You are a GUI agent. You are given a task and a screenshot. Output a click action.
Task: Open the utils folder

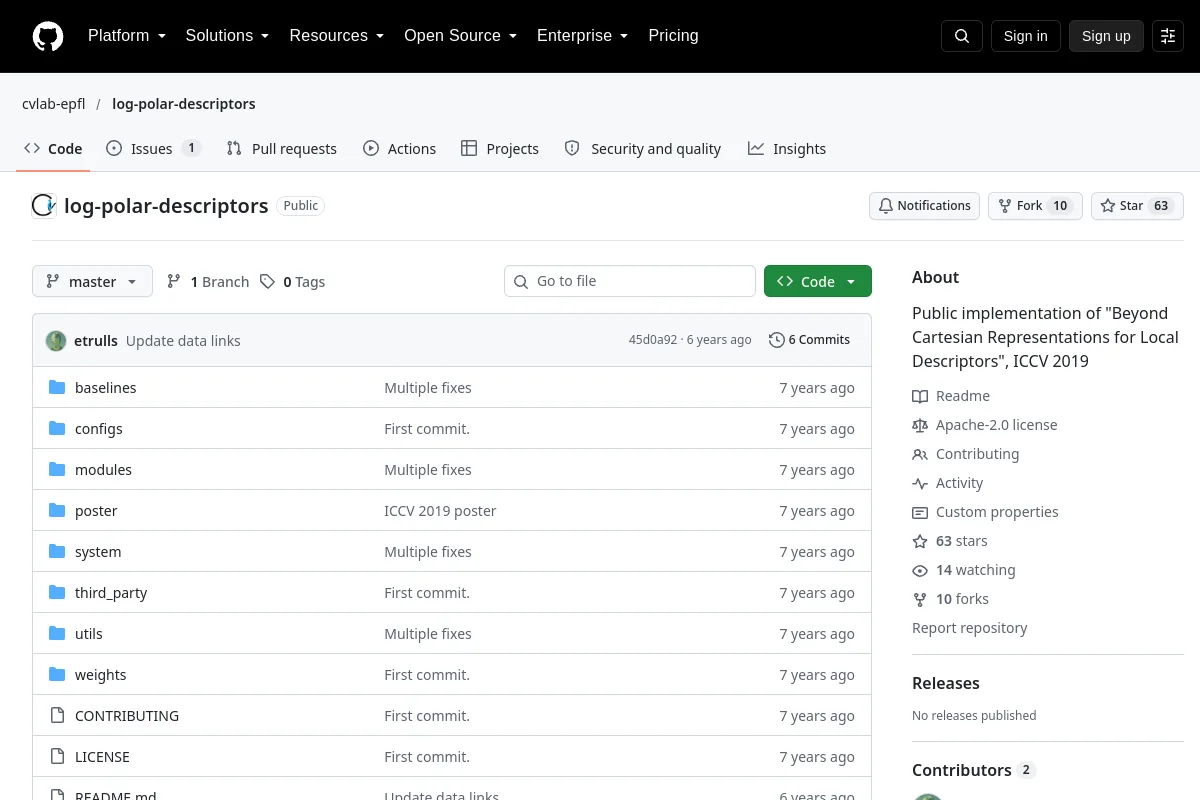[x=89, y=634]
